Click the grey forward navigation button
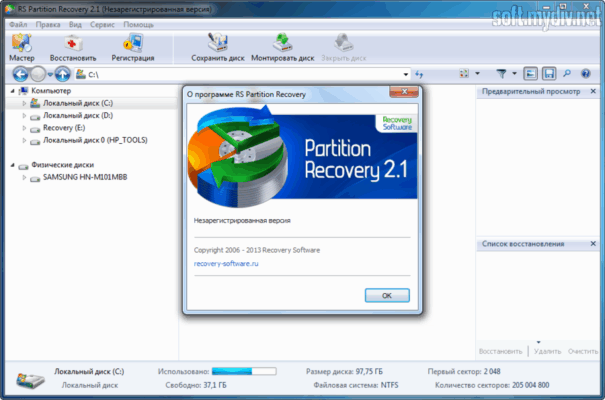The height and width of the screenshot is (400, 605). (38, 74)
